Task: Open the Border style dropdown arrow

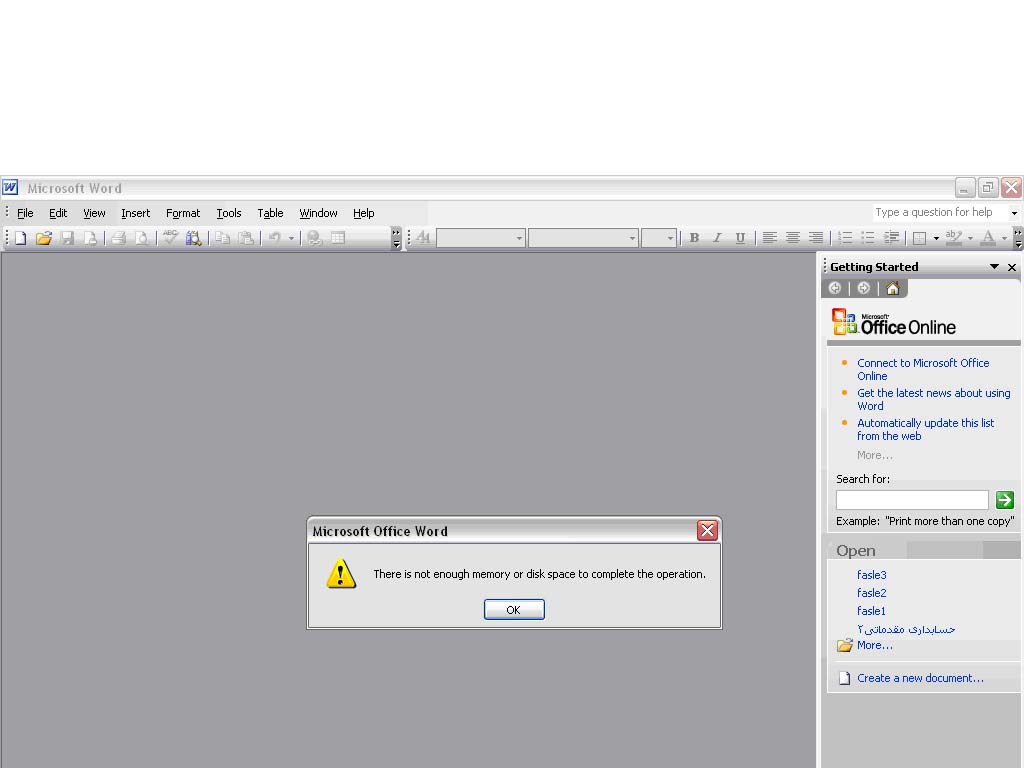Action: click(x=936, y=238)
